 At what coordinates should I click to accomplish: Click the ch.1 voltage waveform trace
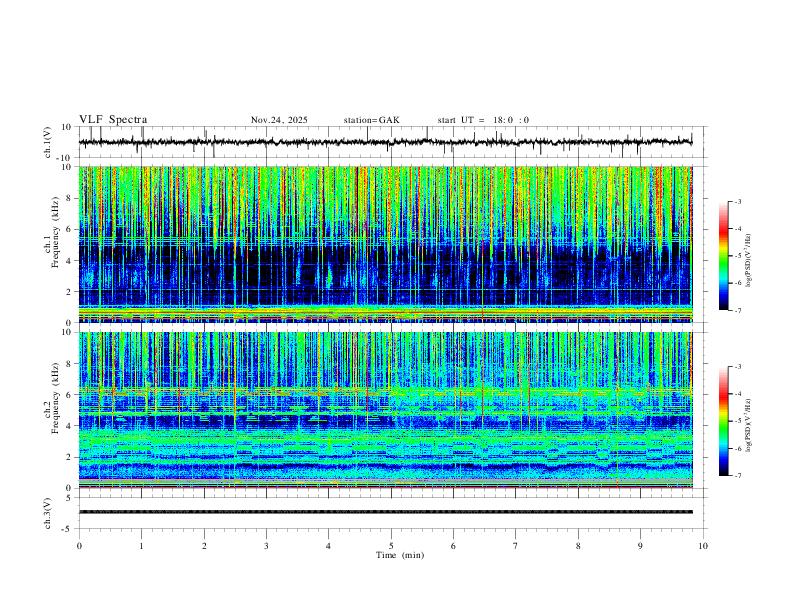click(x=385, y=142)
